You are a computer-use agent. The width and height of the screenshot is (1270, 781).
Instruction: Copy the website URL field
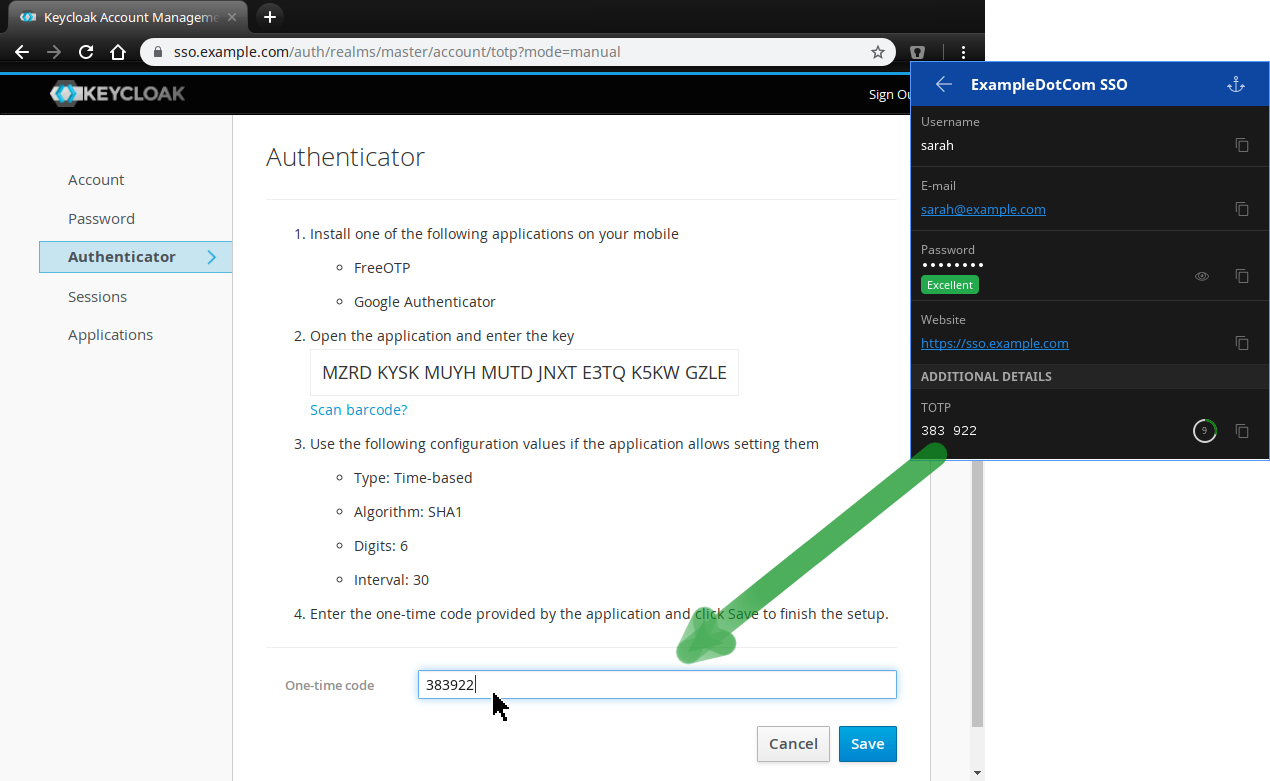pos(1242,343)
